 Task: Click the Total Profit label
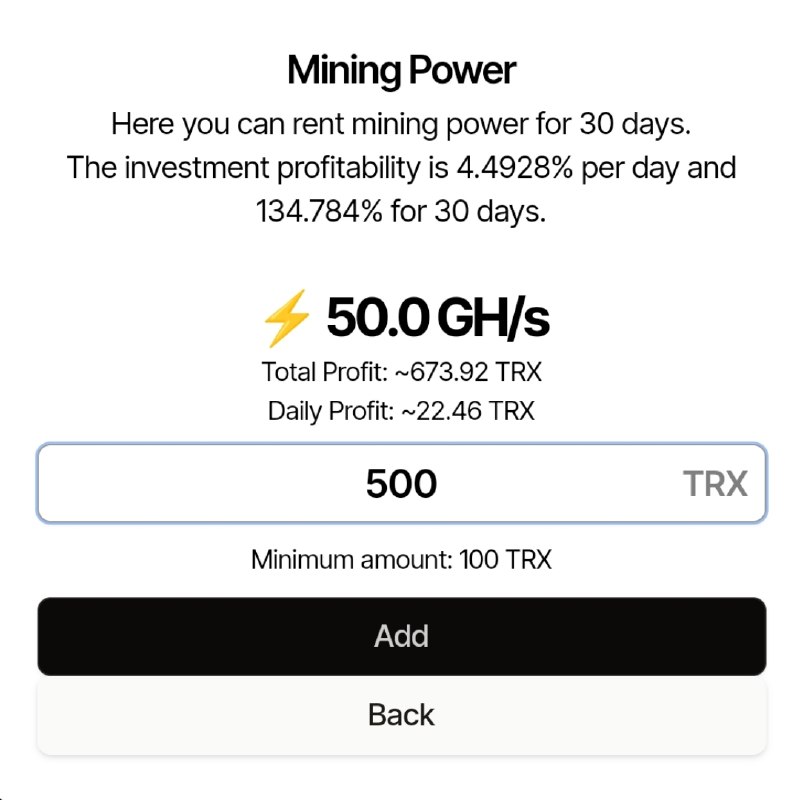(x=322, y=373)
